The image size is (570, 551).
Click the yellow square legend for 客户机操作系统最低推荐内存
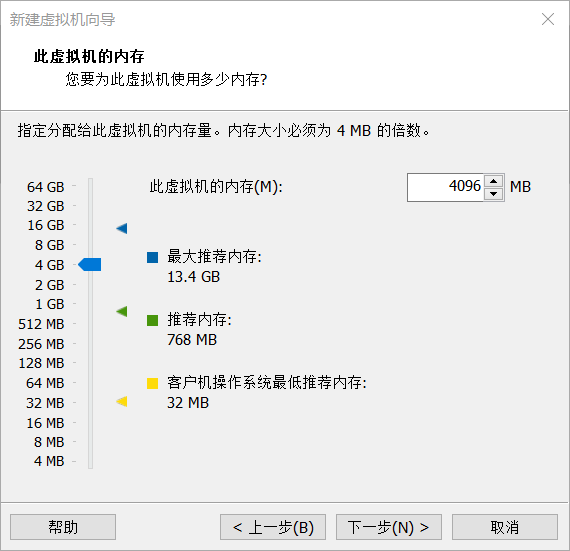click(152, 383)
